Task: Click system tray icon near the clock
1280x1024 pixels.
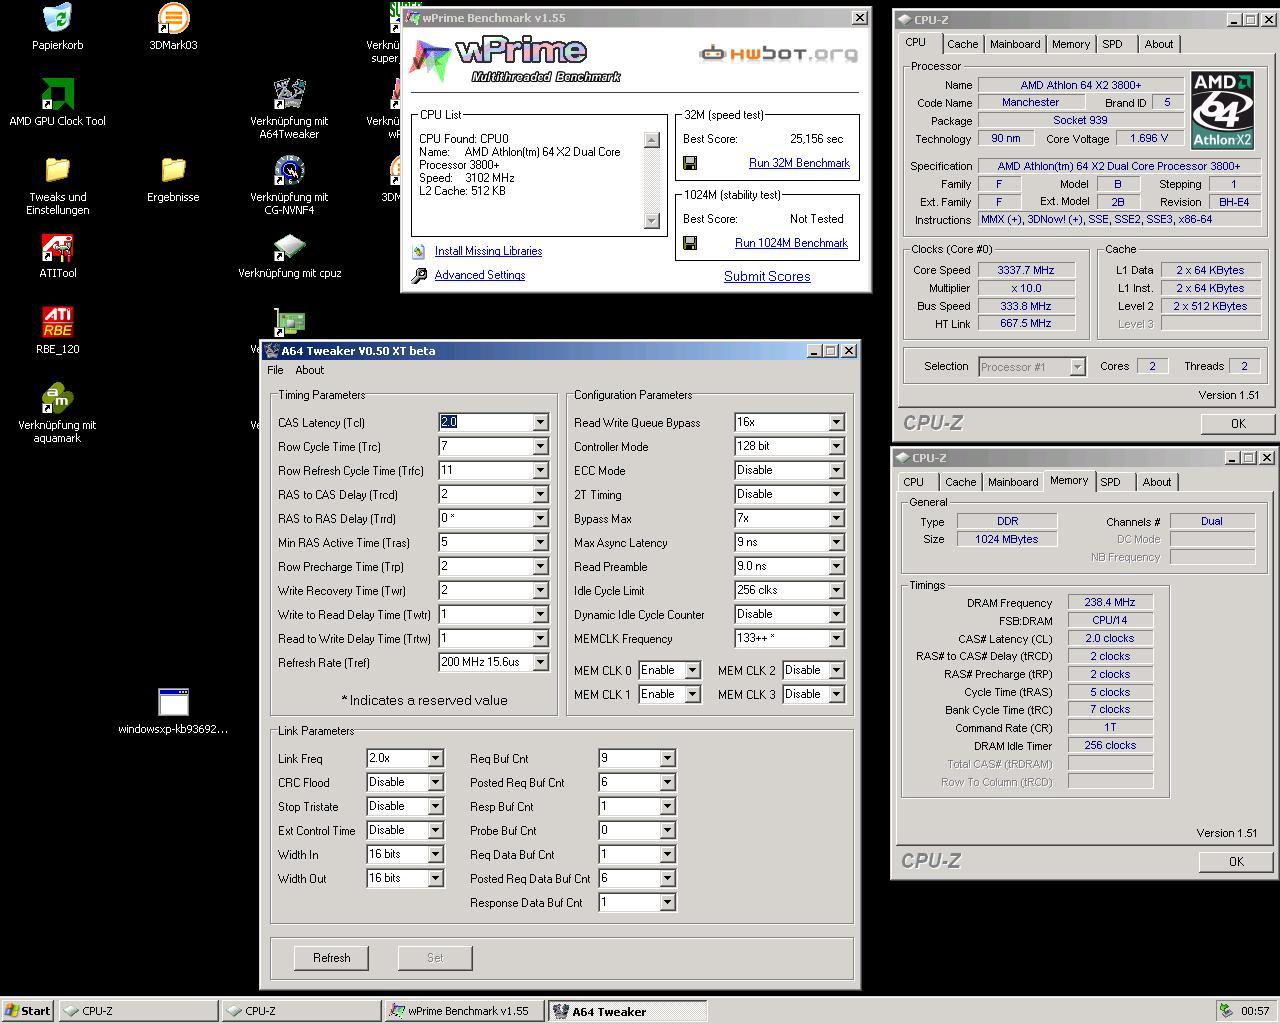Action: click(x=1226, y=1011)
